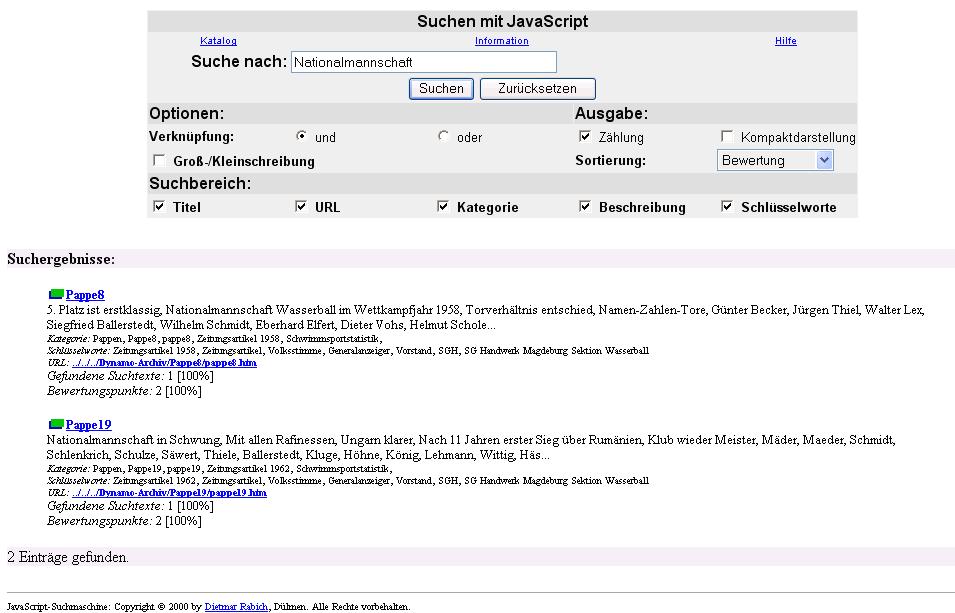
Task: Select the 'und' radio button
Action: tap(301, 137)
